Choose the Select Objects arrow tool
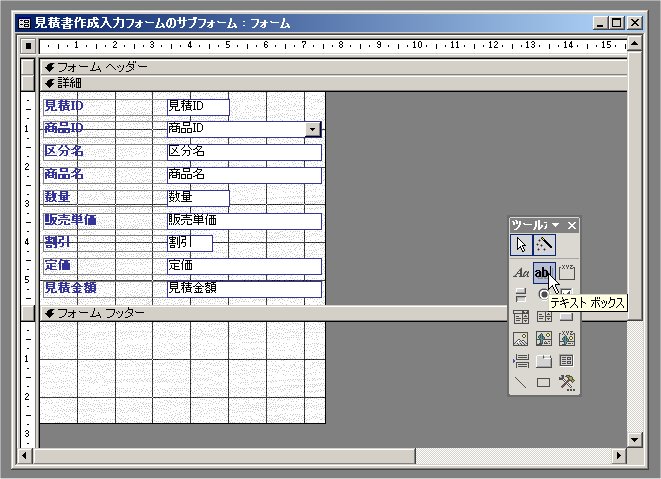The image size is (661, 479). tap(521, 245)
